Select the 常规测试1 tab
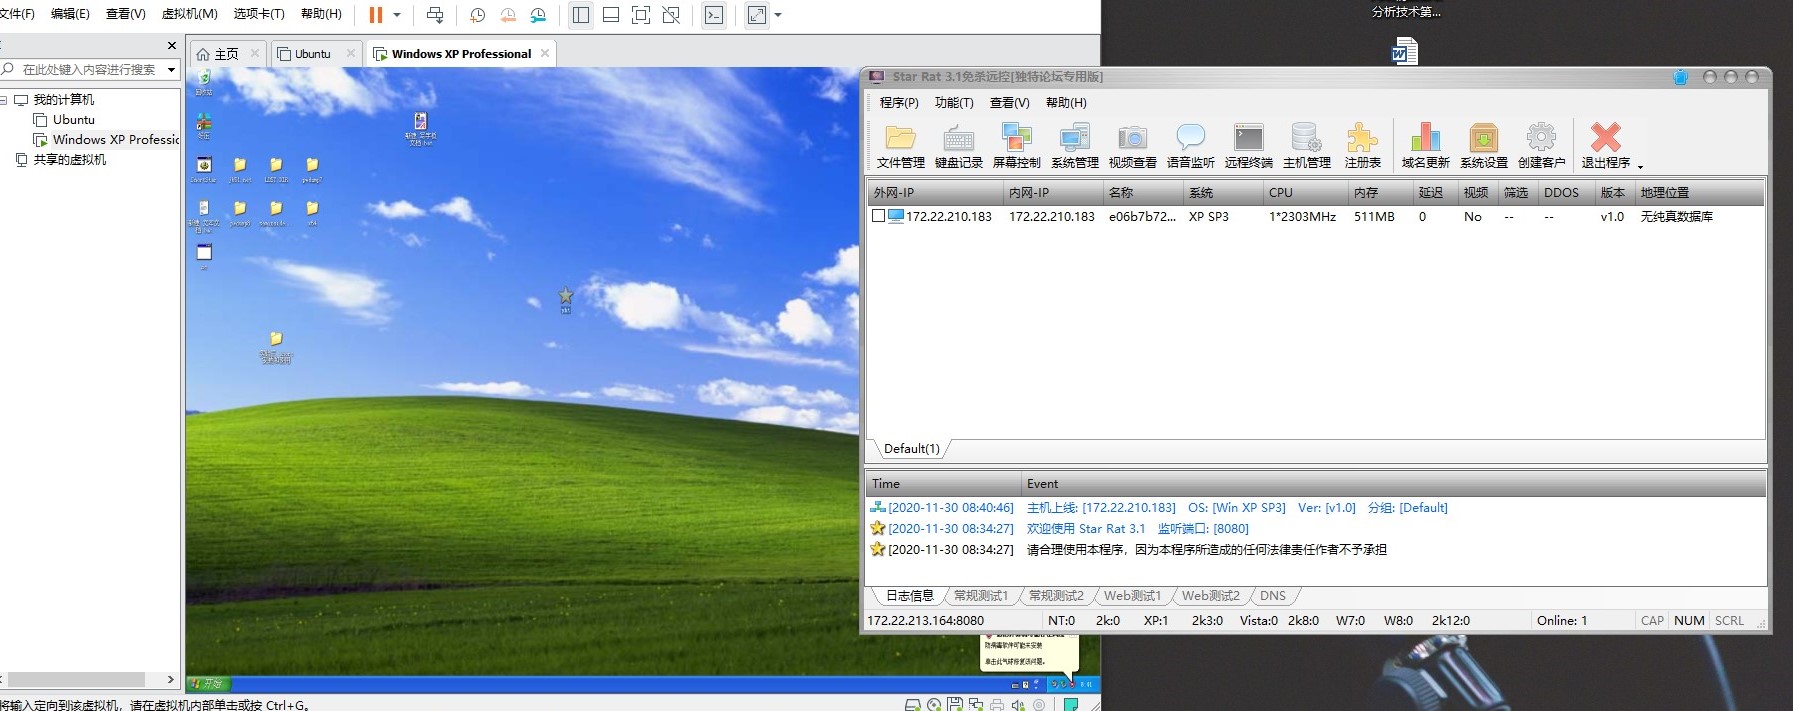Image resolution: width=1793 pixels, height=711 pixels. click(980, 596)
